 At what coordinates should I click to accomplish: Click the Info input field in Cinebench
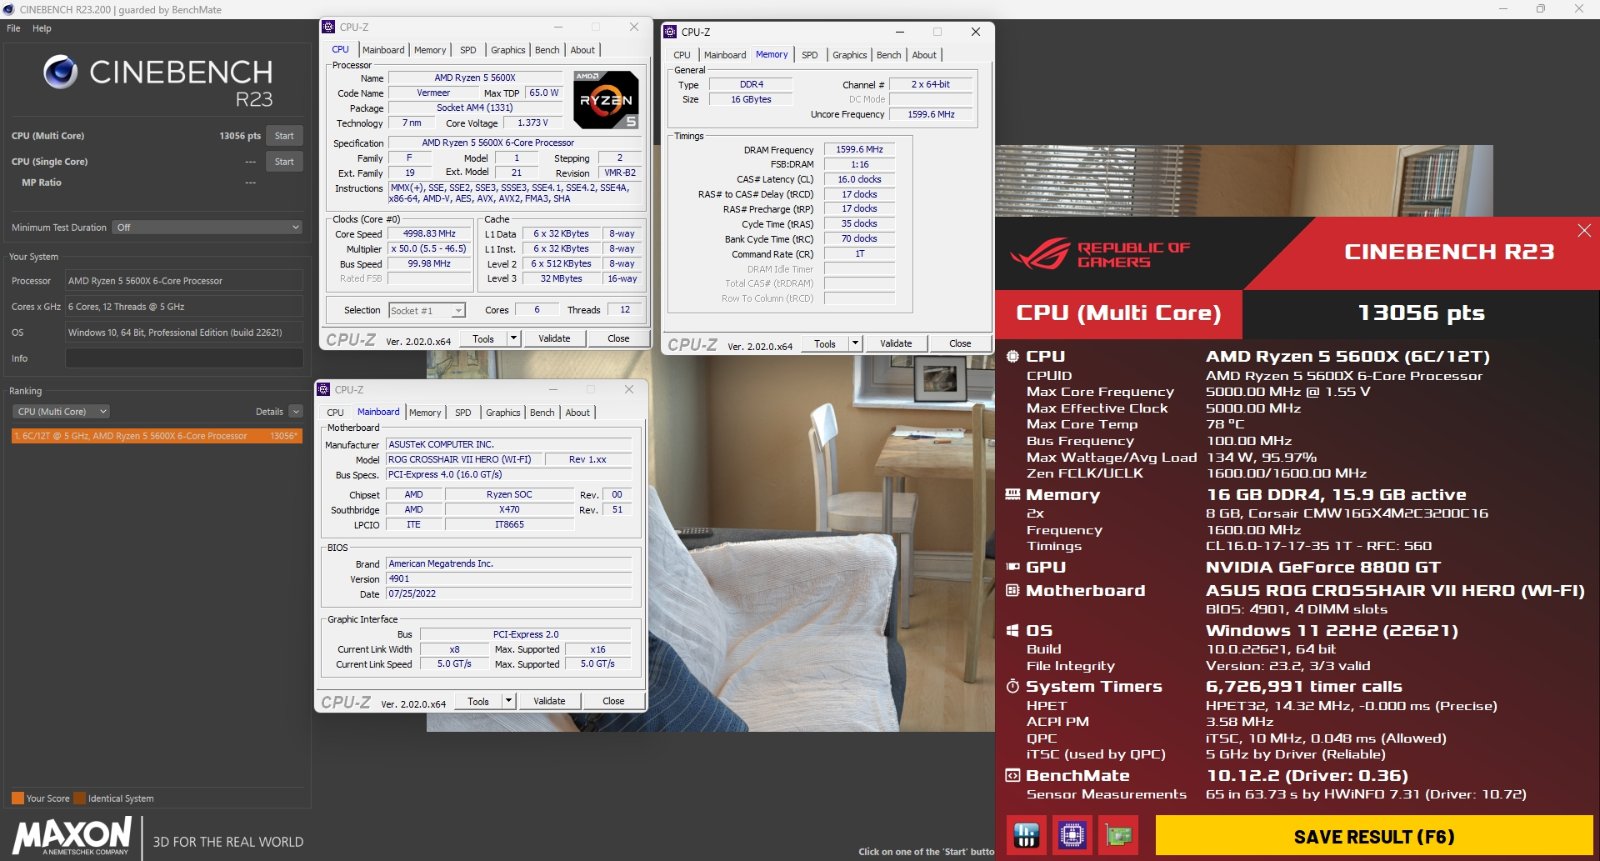pyautogui.click(x=184, y=358)
